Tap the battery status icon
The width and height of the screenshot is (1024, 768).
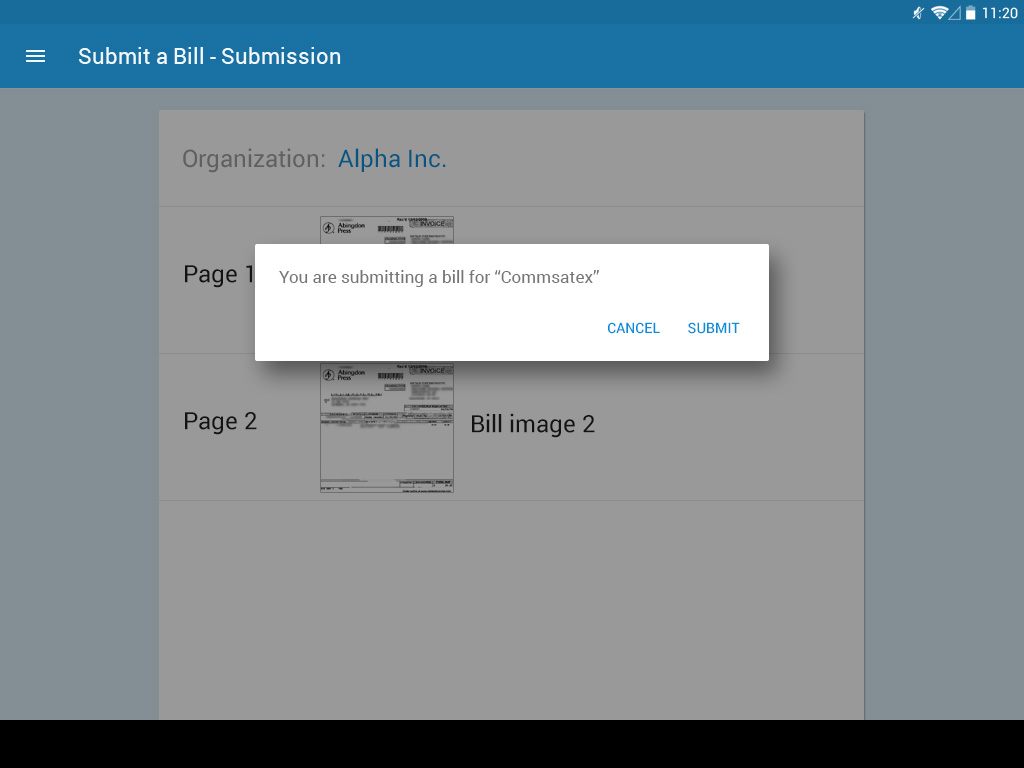[x=970, y=13]
